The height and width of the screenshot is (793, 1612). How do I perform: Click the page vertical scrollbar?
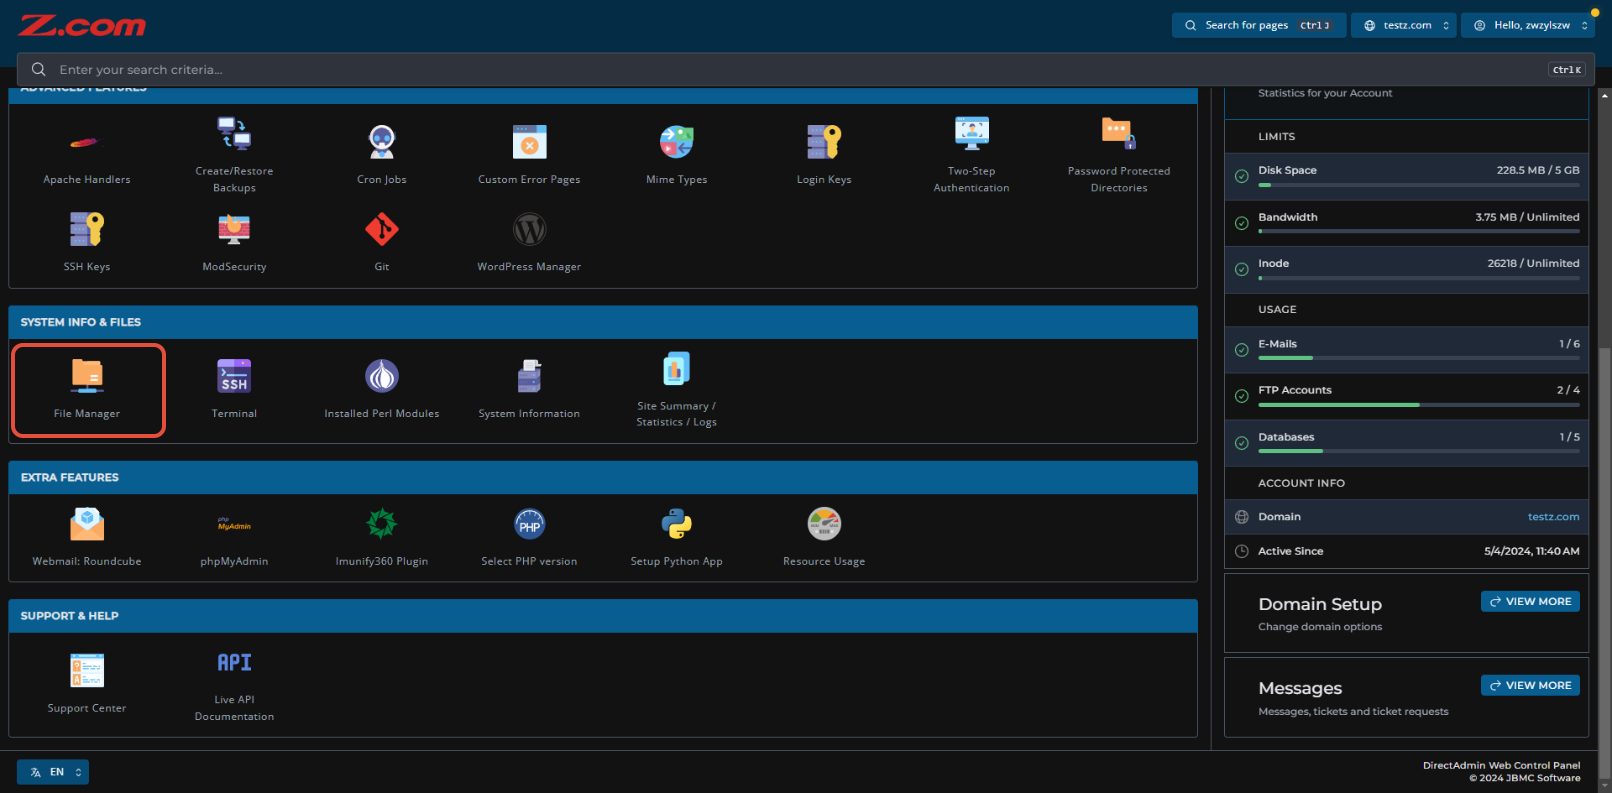[x=1604, y=560]
